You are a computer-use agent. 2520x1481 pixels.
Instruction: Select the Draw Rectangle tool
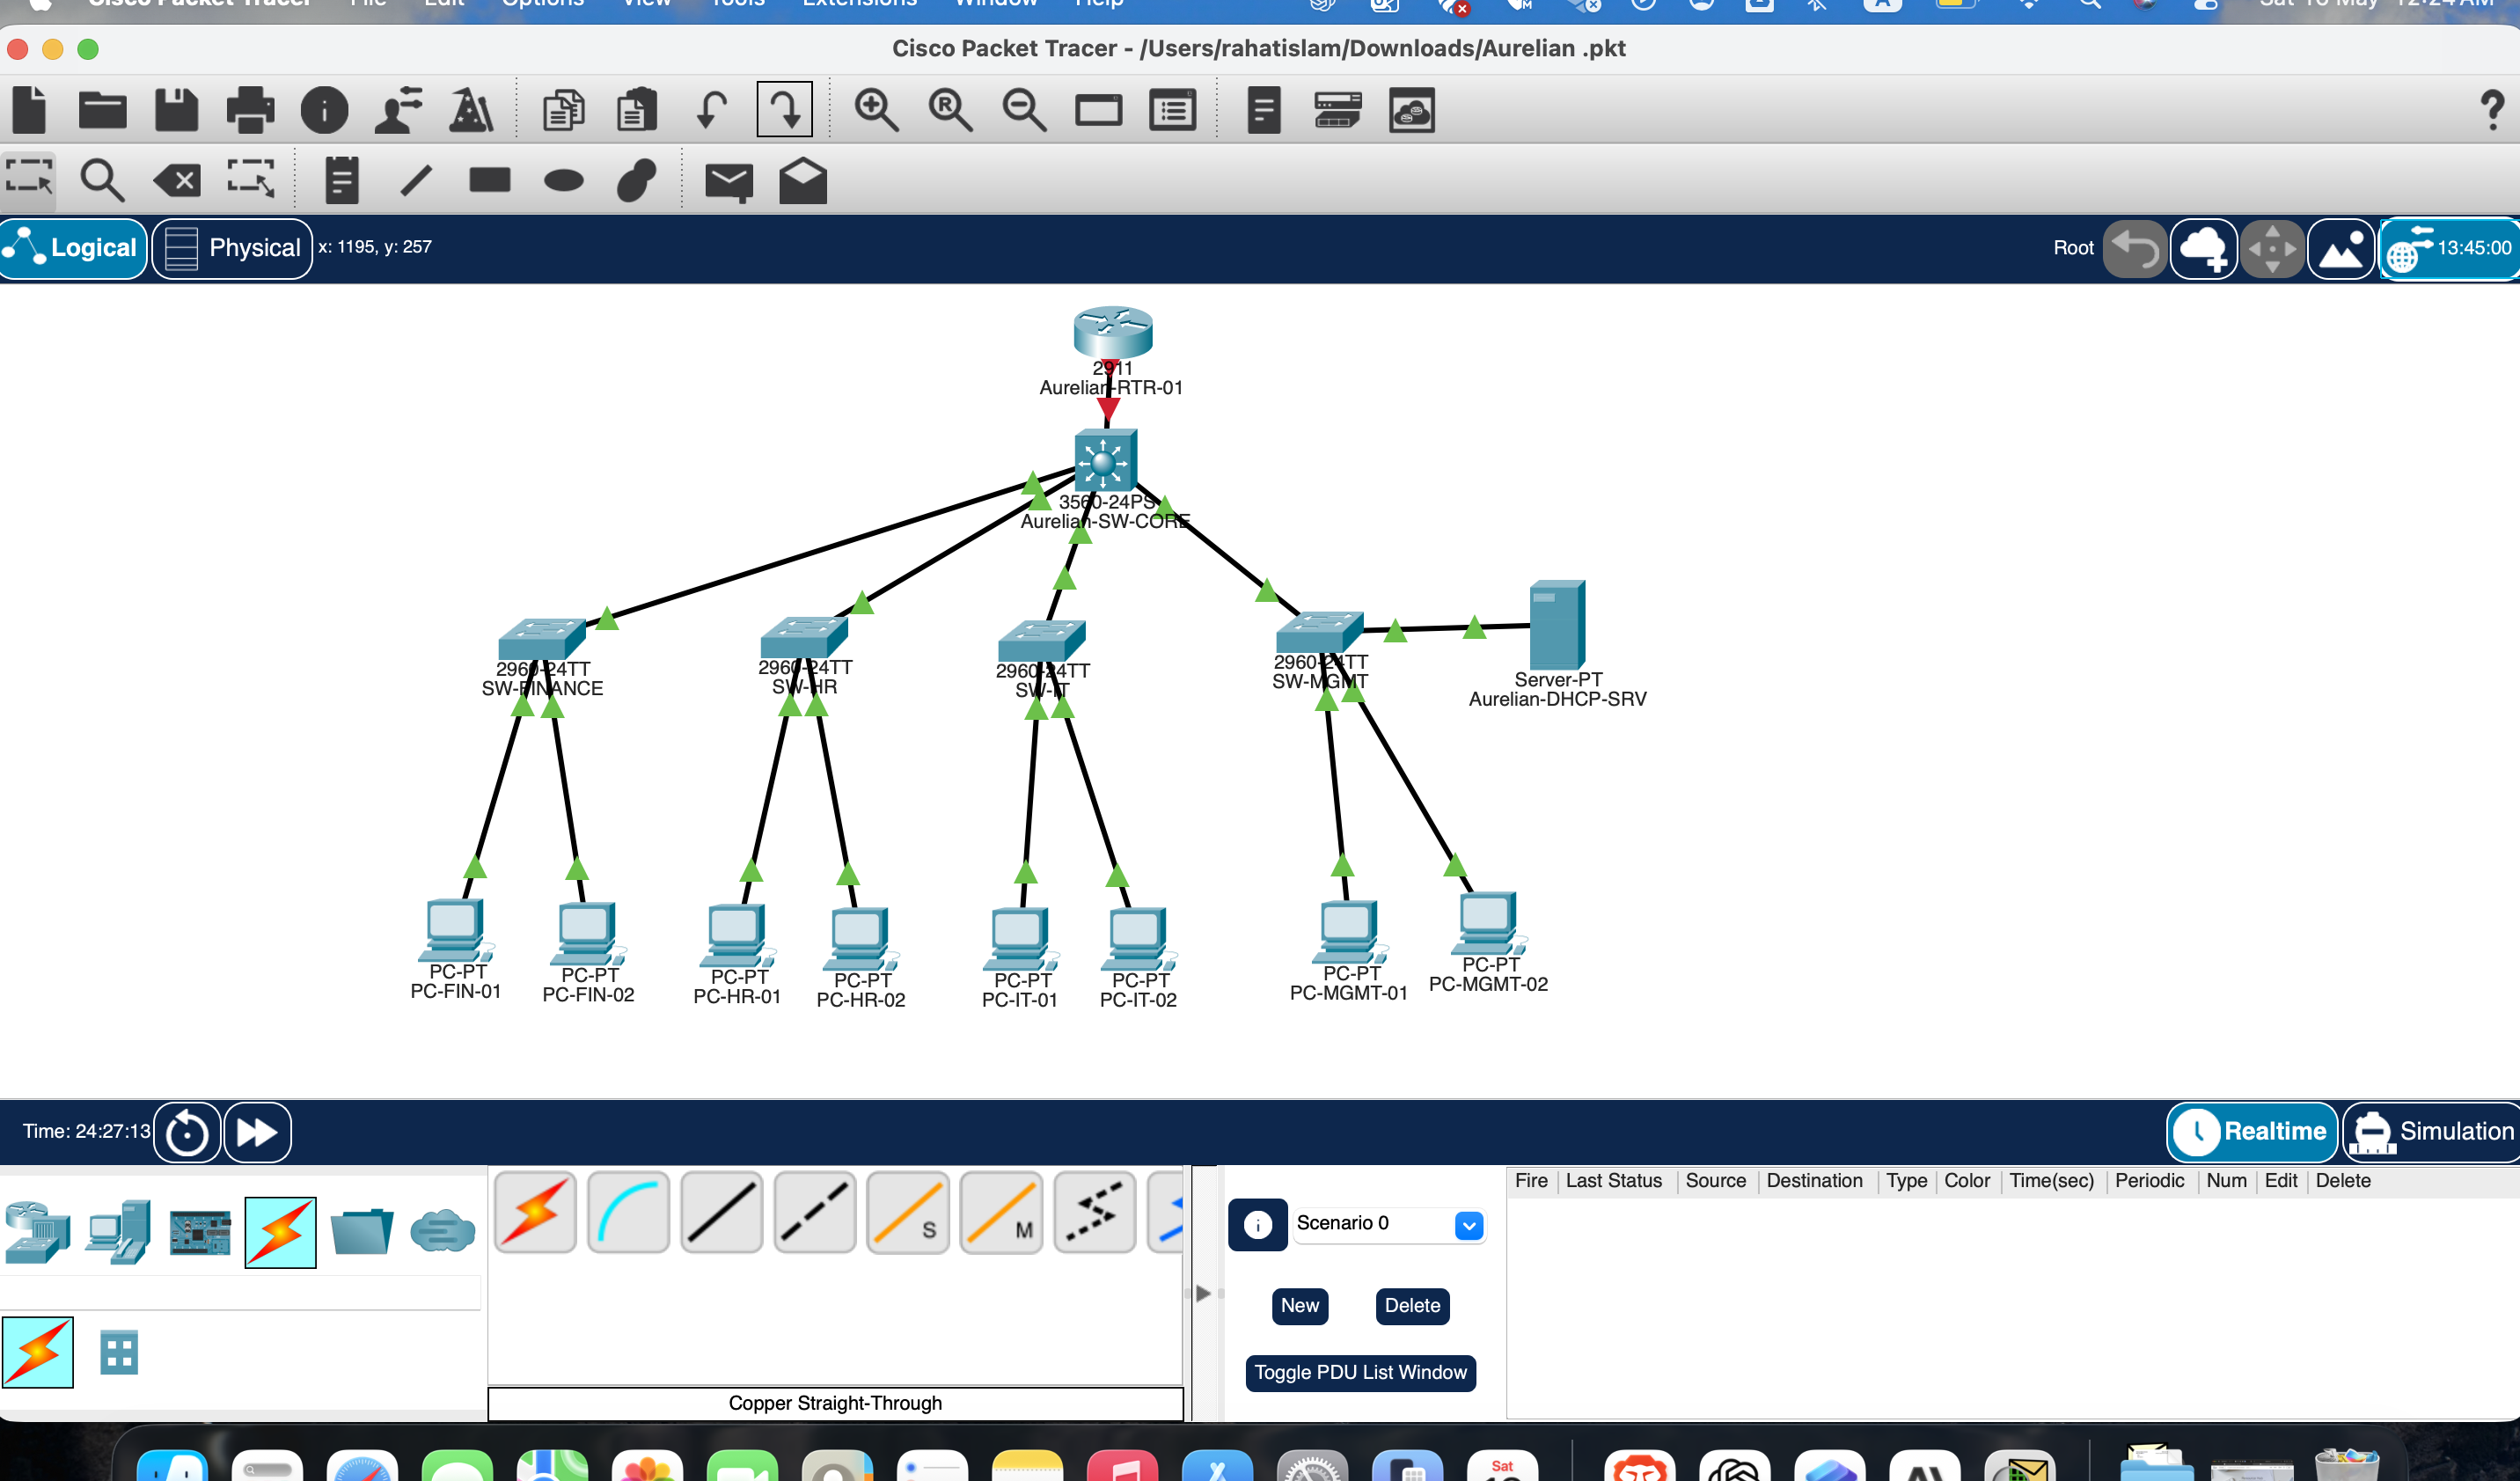(x=490, y=180)
